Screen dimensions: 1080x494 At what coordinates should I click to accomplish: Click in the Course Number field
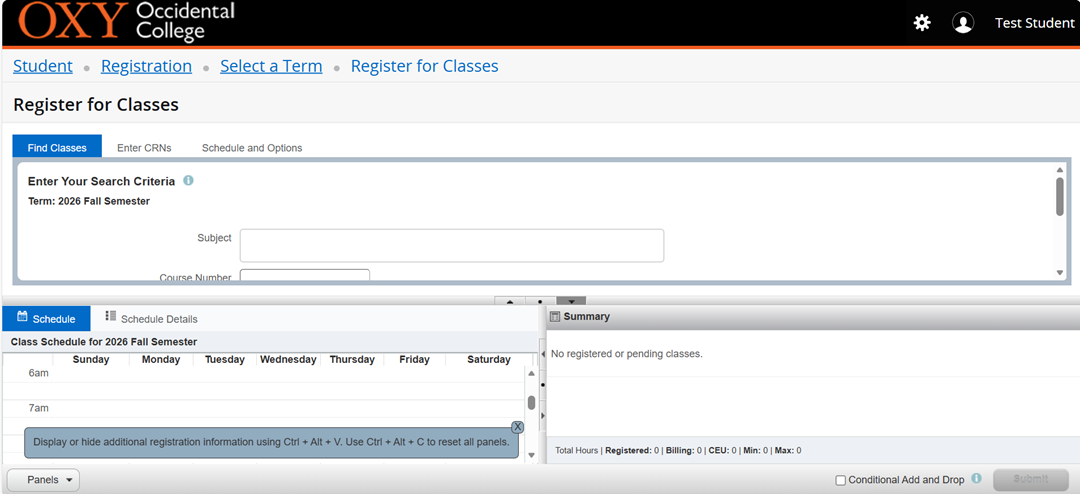tap(304, 275)
